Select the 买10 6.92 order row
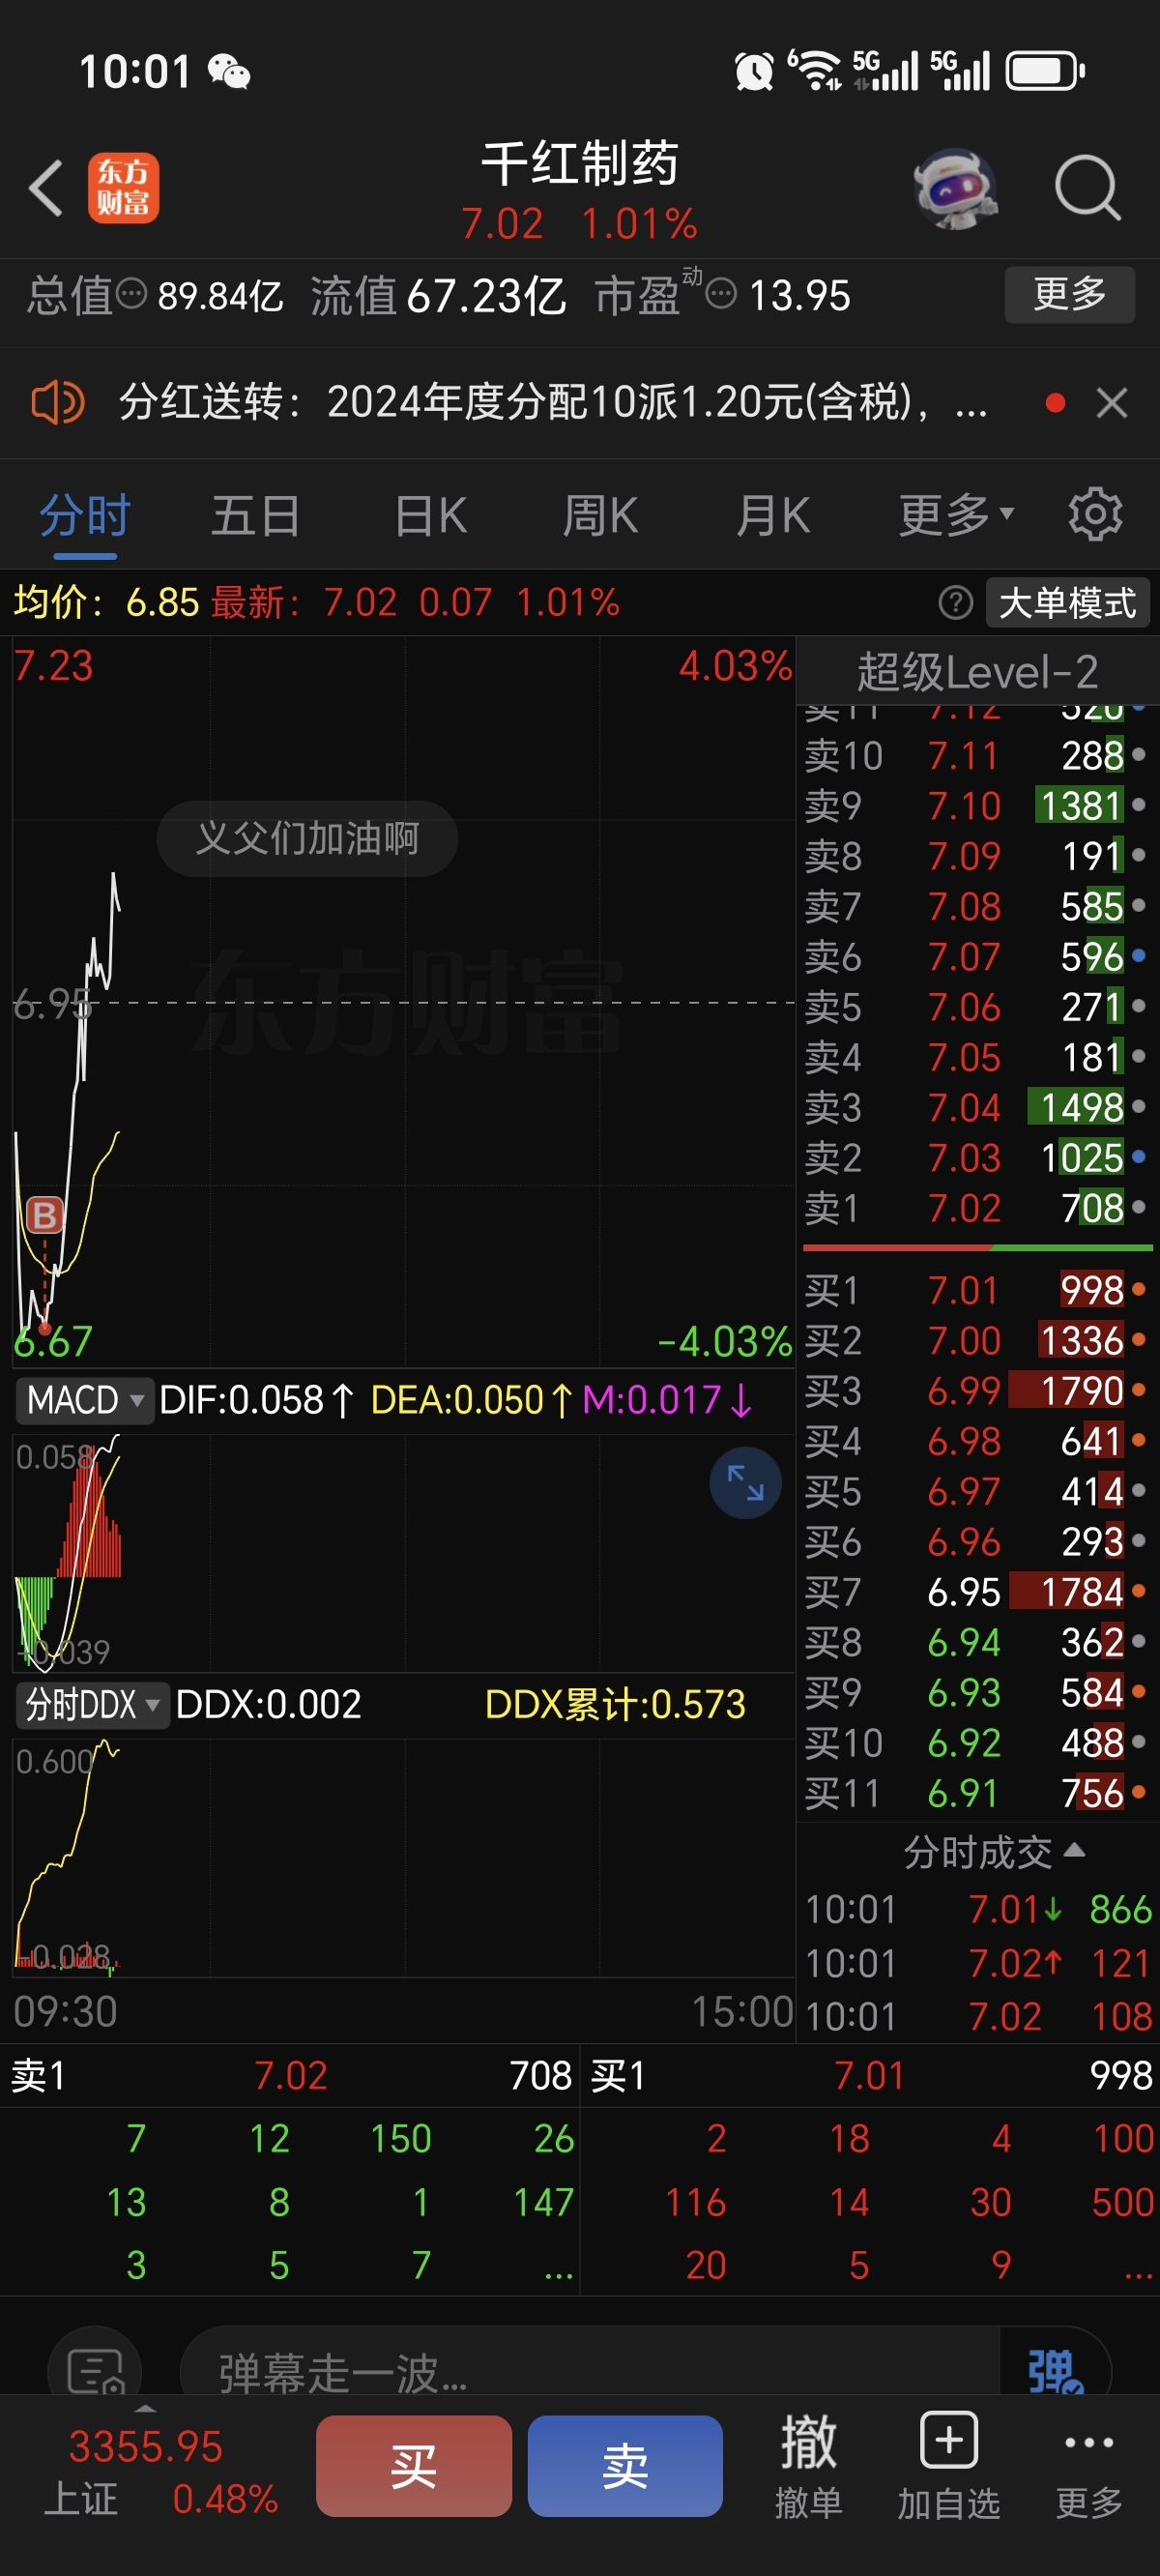This screenshot has height=2576, width=1160. click(977, 1743)
